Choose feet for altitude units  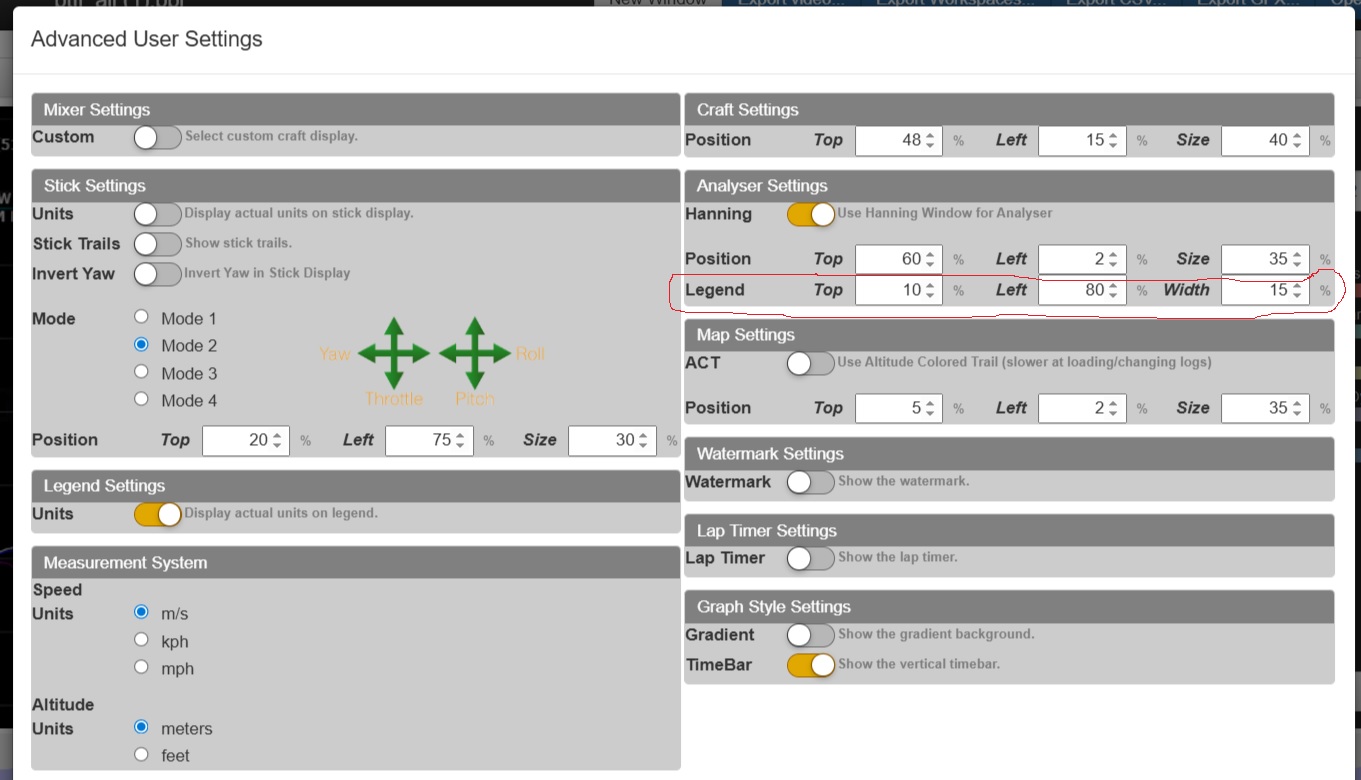coord(141,755)
